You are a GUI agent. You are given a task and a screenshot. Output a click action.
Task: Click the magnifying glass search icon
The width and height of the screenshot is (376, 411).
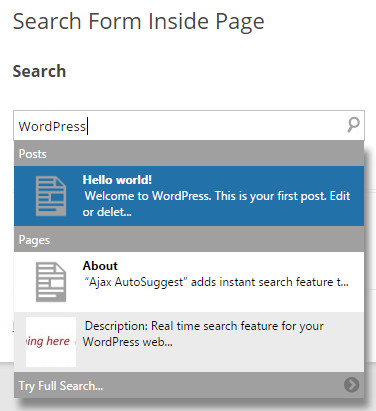[353, 125]
